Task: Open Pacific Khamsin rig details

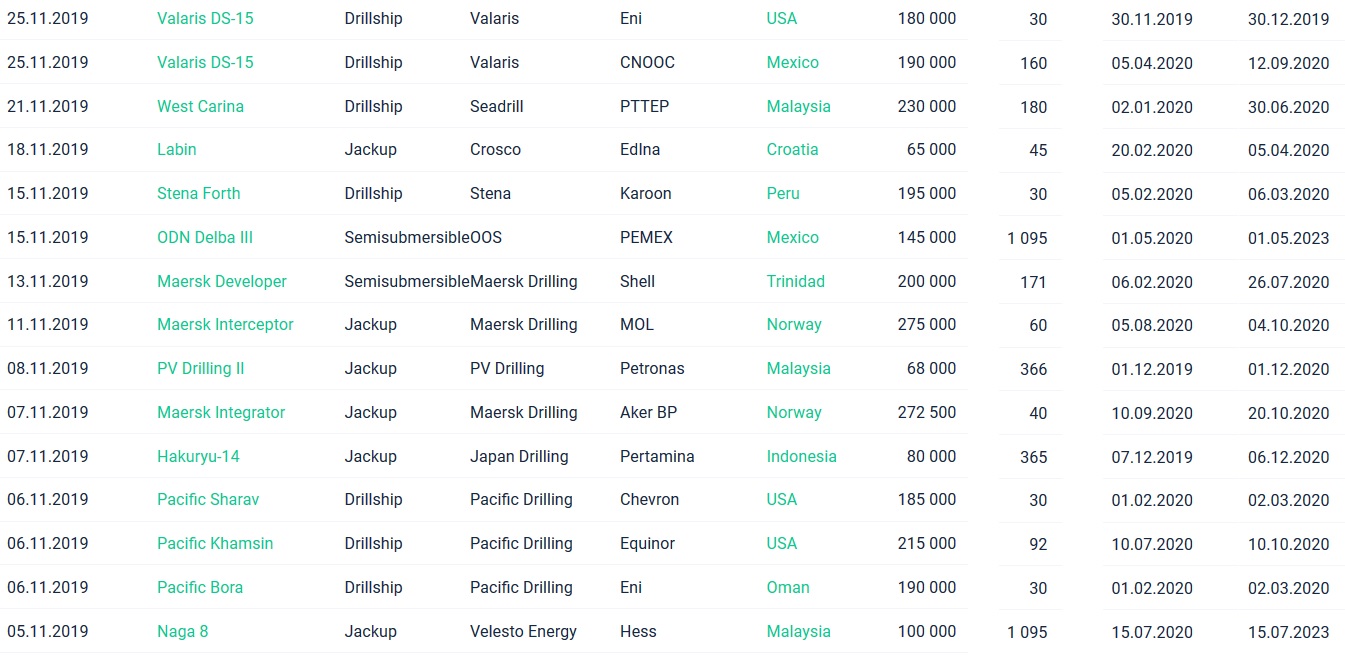Action: [x=214, y=543]
